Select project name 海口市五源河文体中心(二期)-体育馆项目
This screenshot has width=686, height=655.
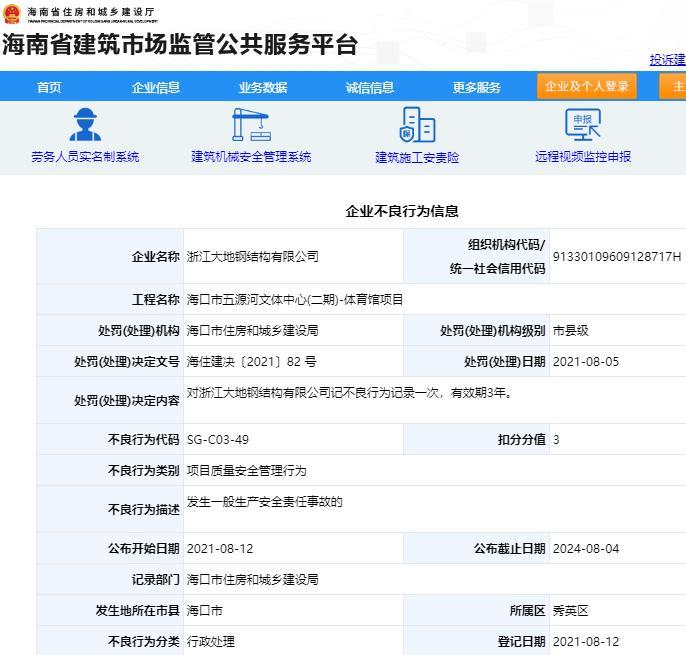point(294,299)
